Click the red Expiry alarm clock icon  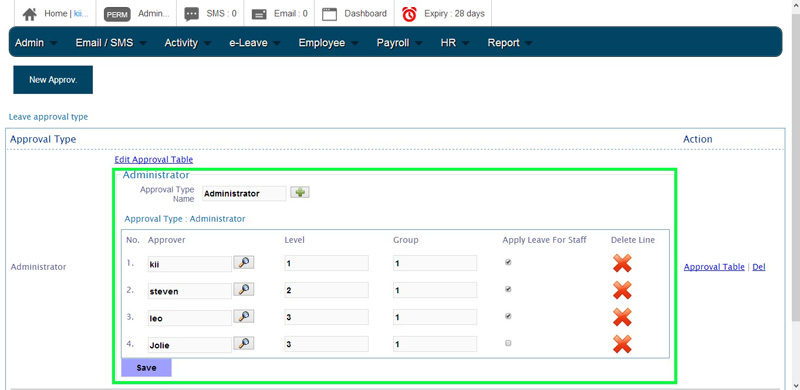pos(409,14)
